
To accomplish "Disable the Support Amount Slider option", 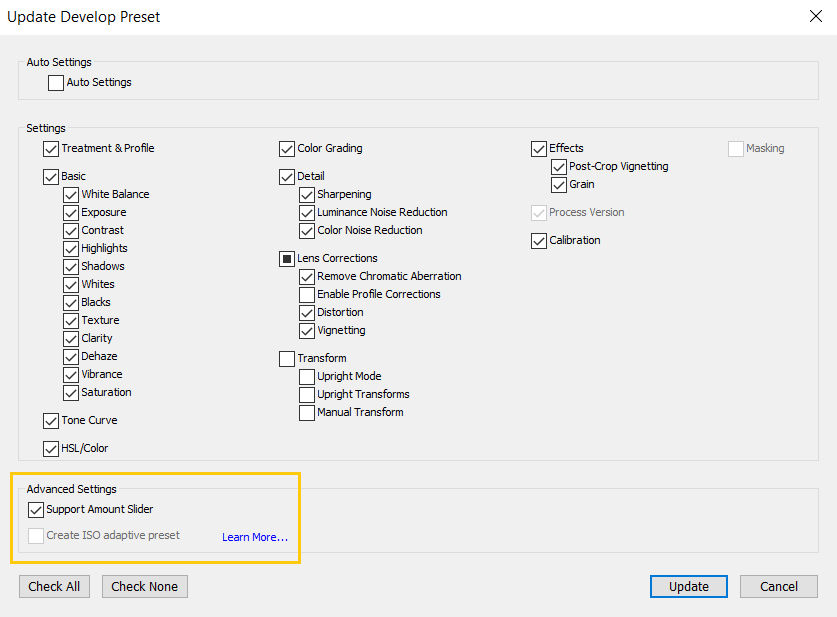I will tap(36, 509).
